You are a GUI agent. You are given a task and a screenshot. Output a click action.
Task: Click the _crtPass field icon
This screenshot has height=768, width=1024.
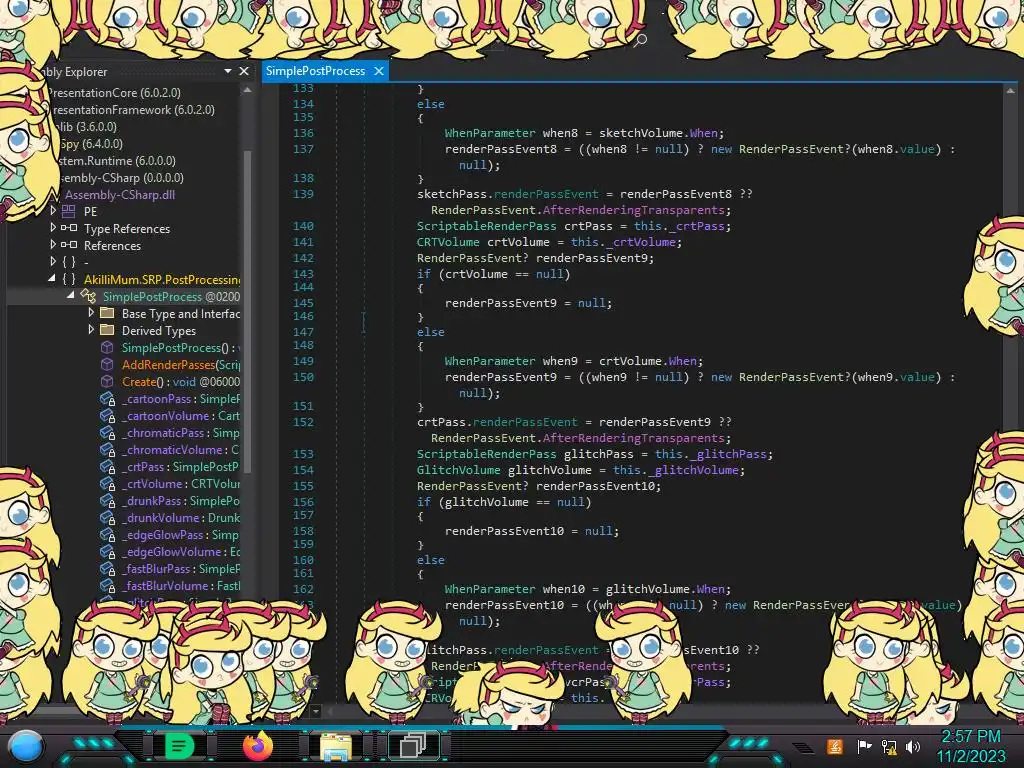107,466
